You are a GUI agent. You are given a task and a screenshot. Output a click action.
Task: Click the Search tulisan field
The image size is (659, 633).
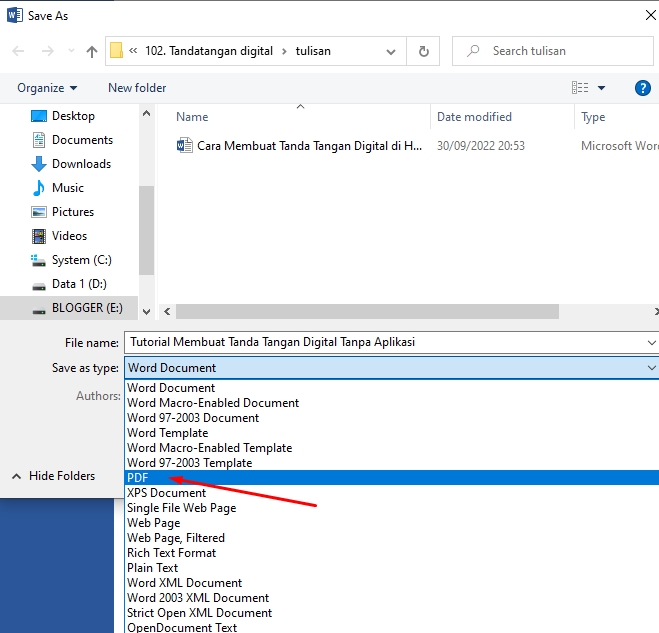pos(553,51)
